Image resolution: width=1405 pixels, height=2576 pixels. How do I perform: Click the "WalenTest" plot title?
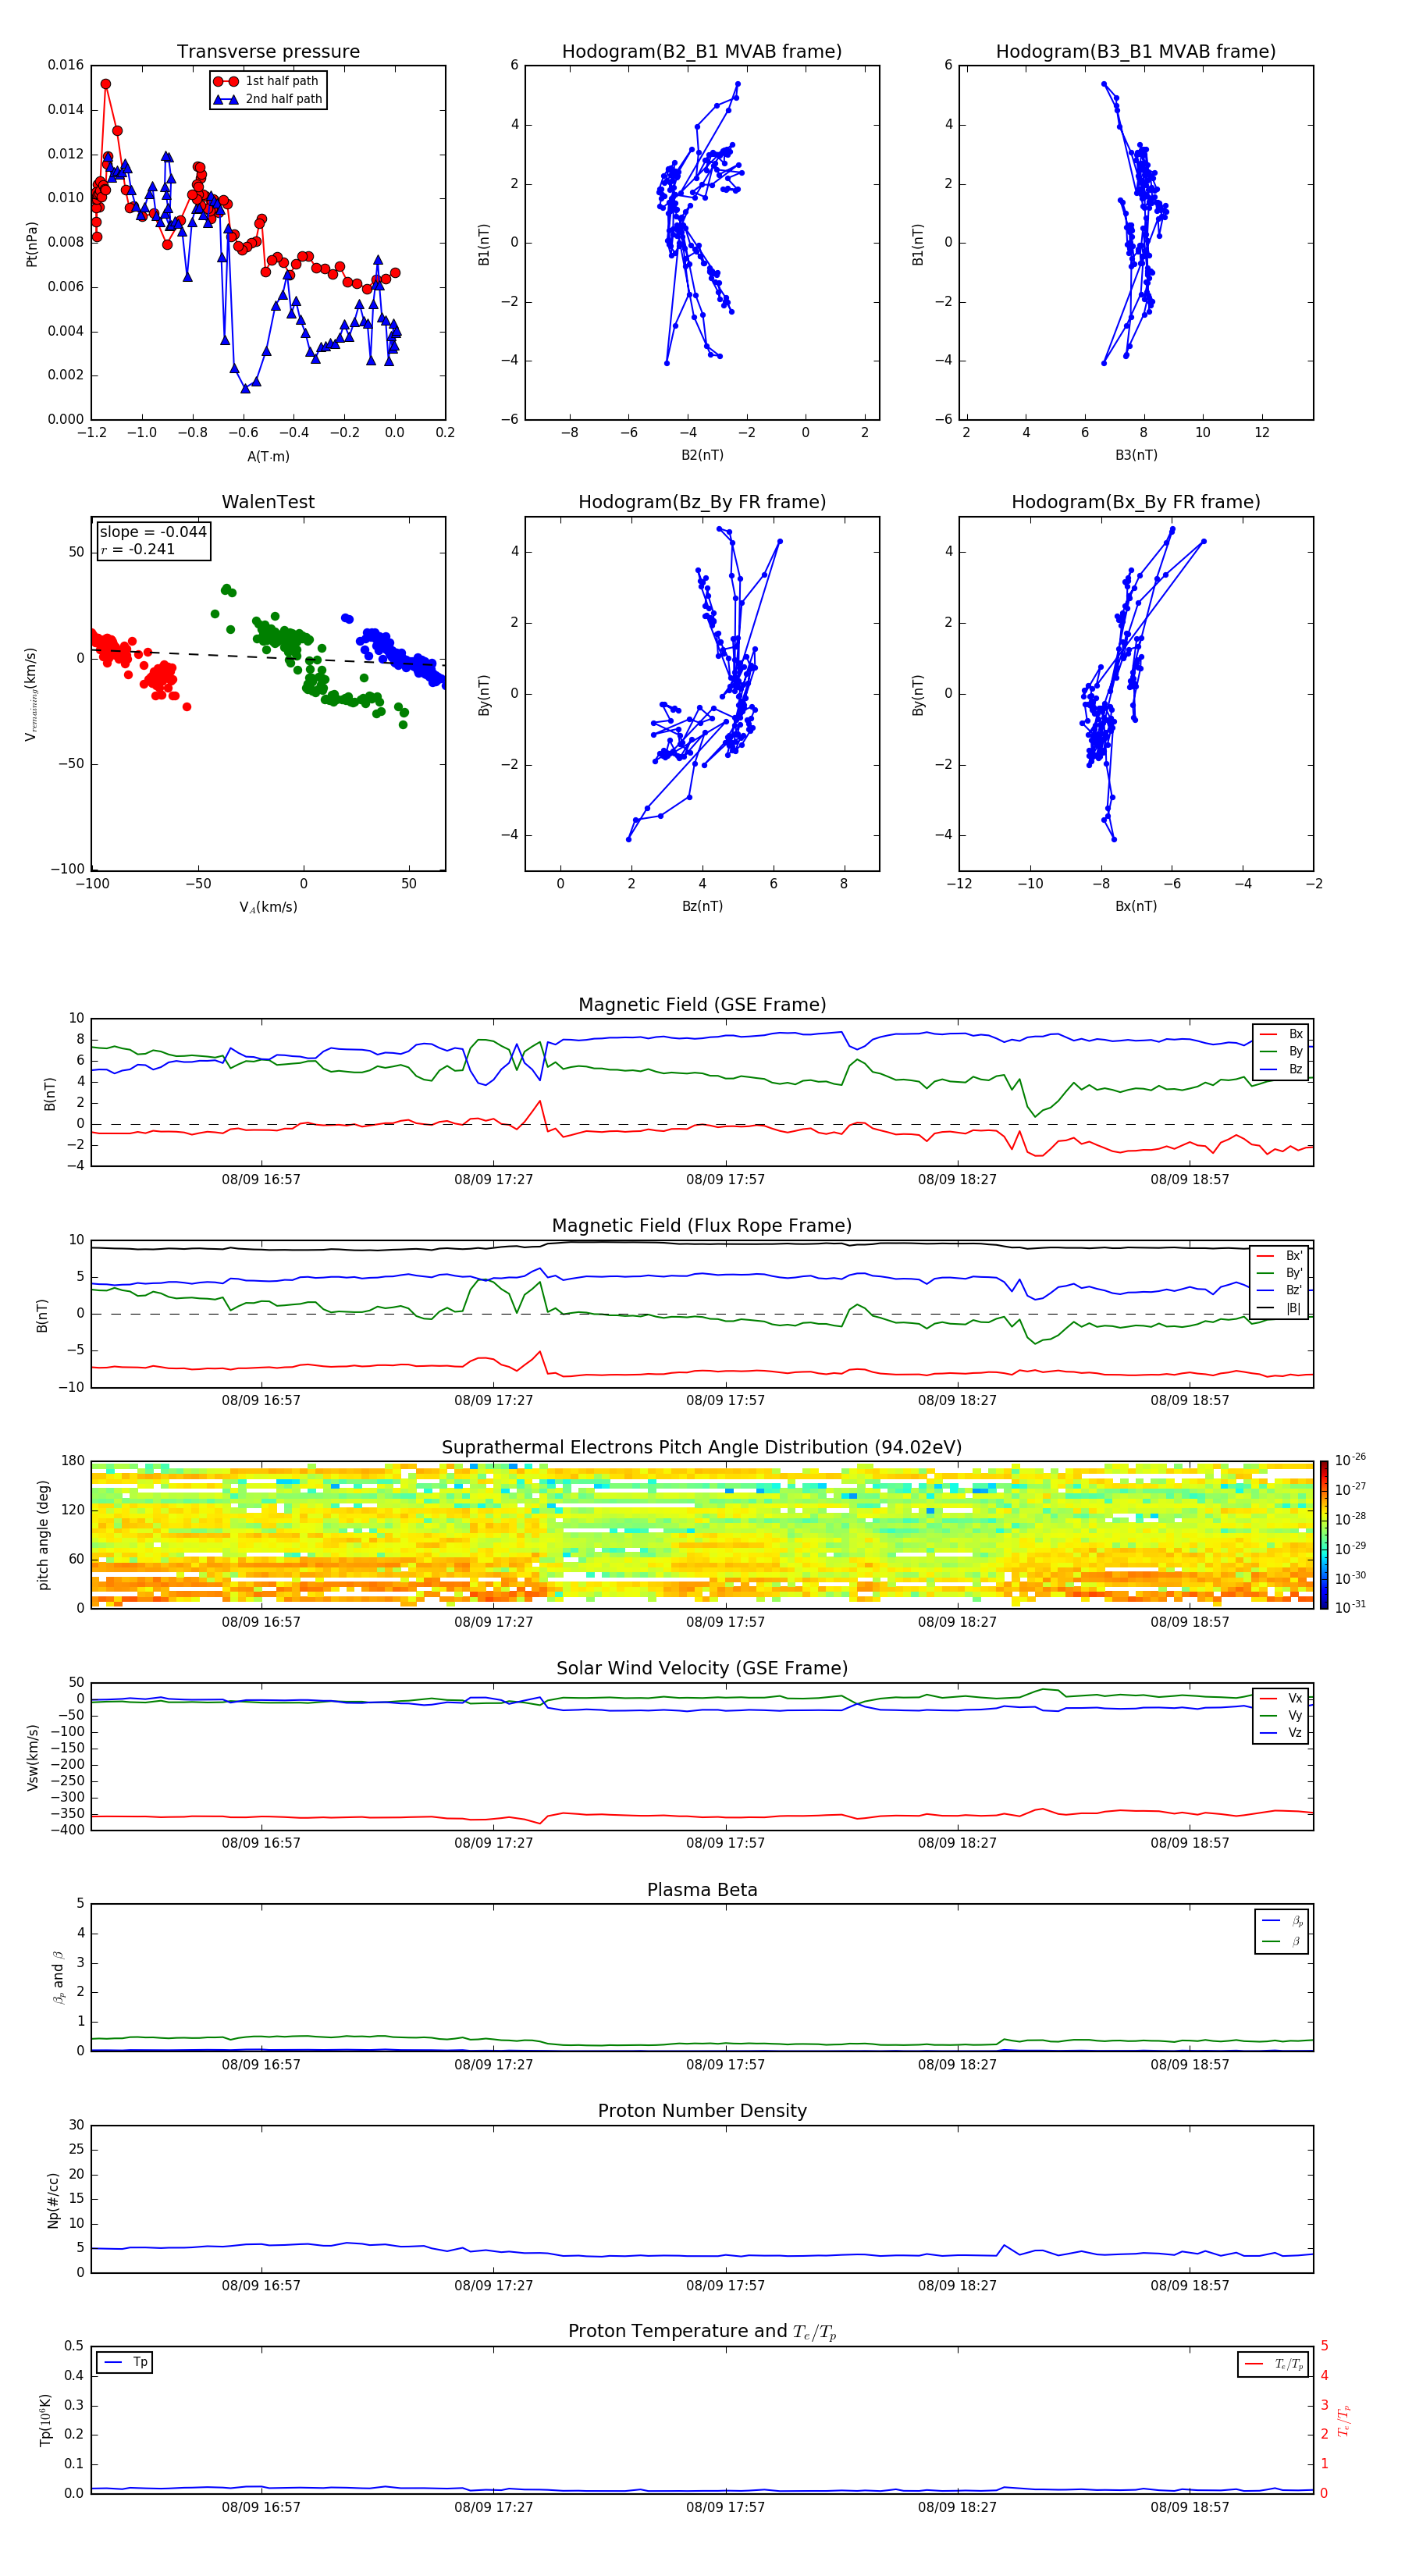pyautogui.click(x=268, y=502)
